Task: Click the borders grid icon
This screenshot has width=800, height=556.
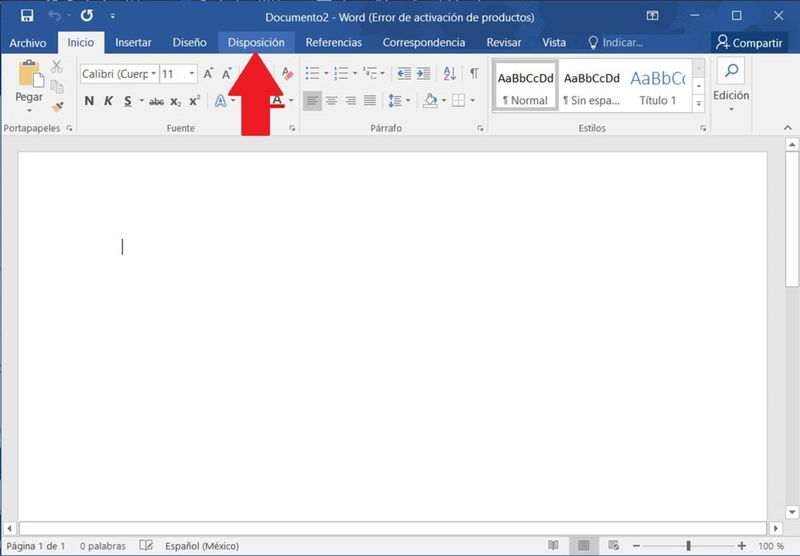Action: 459,101
